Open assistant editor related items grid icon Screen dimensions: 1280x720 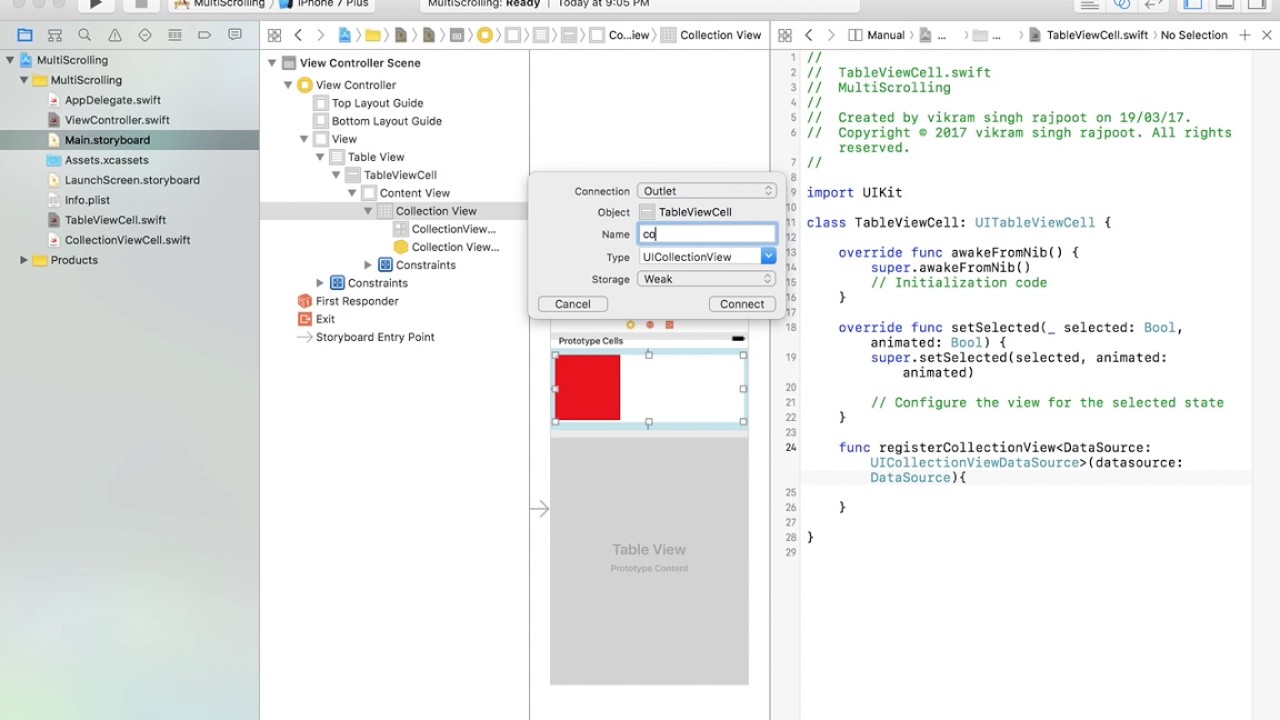pos(785,35)
